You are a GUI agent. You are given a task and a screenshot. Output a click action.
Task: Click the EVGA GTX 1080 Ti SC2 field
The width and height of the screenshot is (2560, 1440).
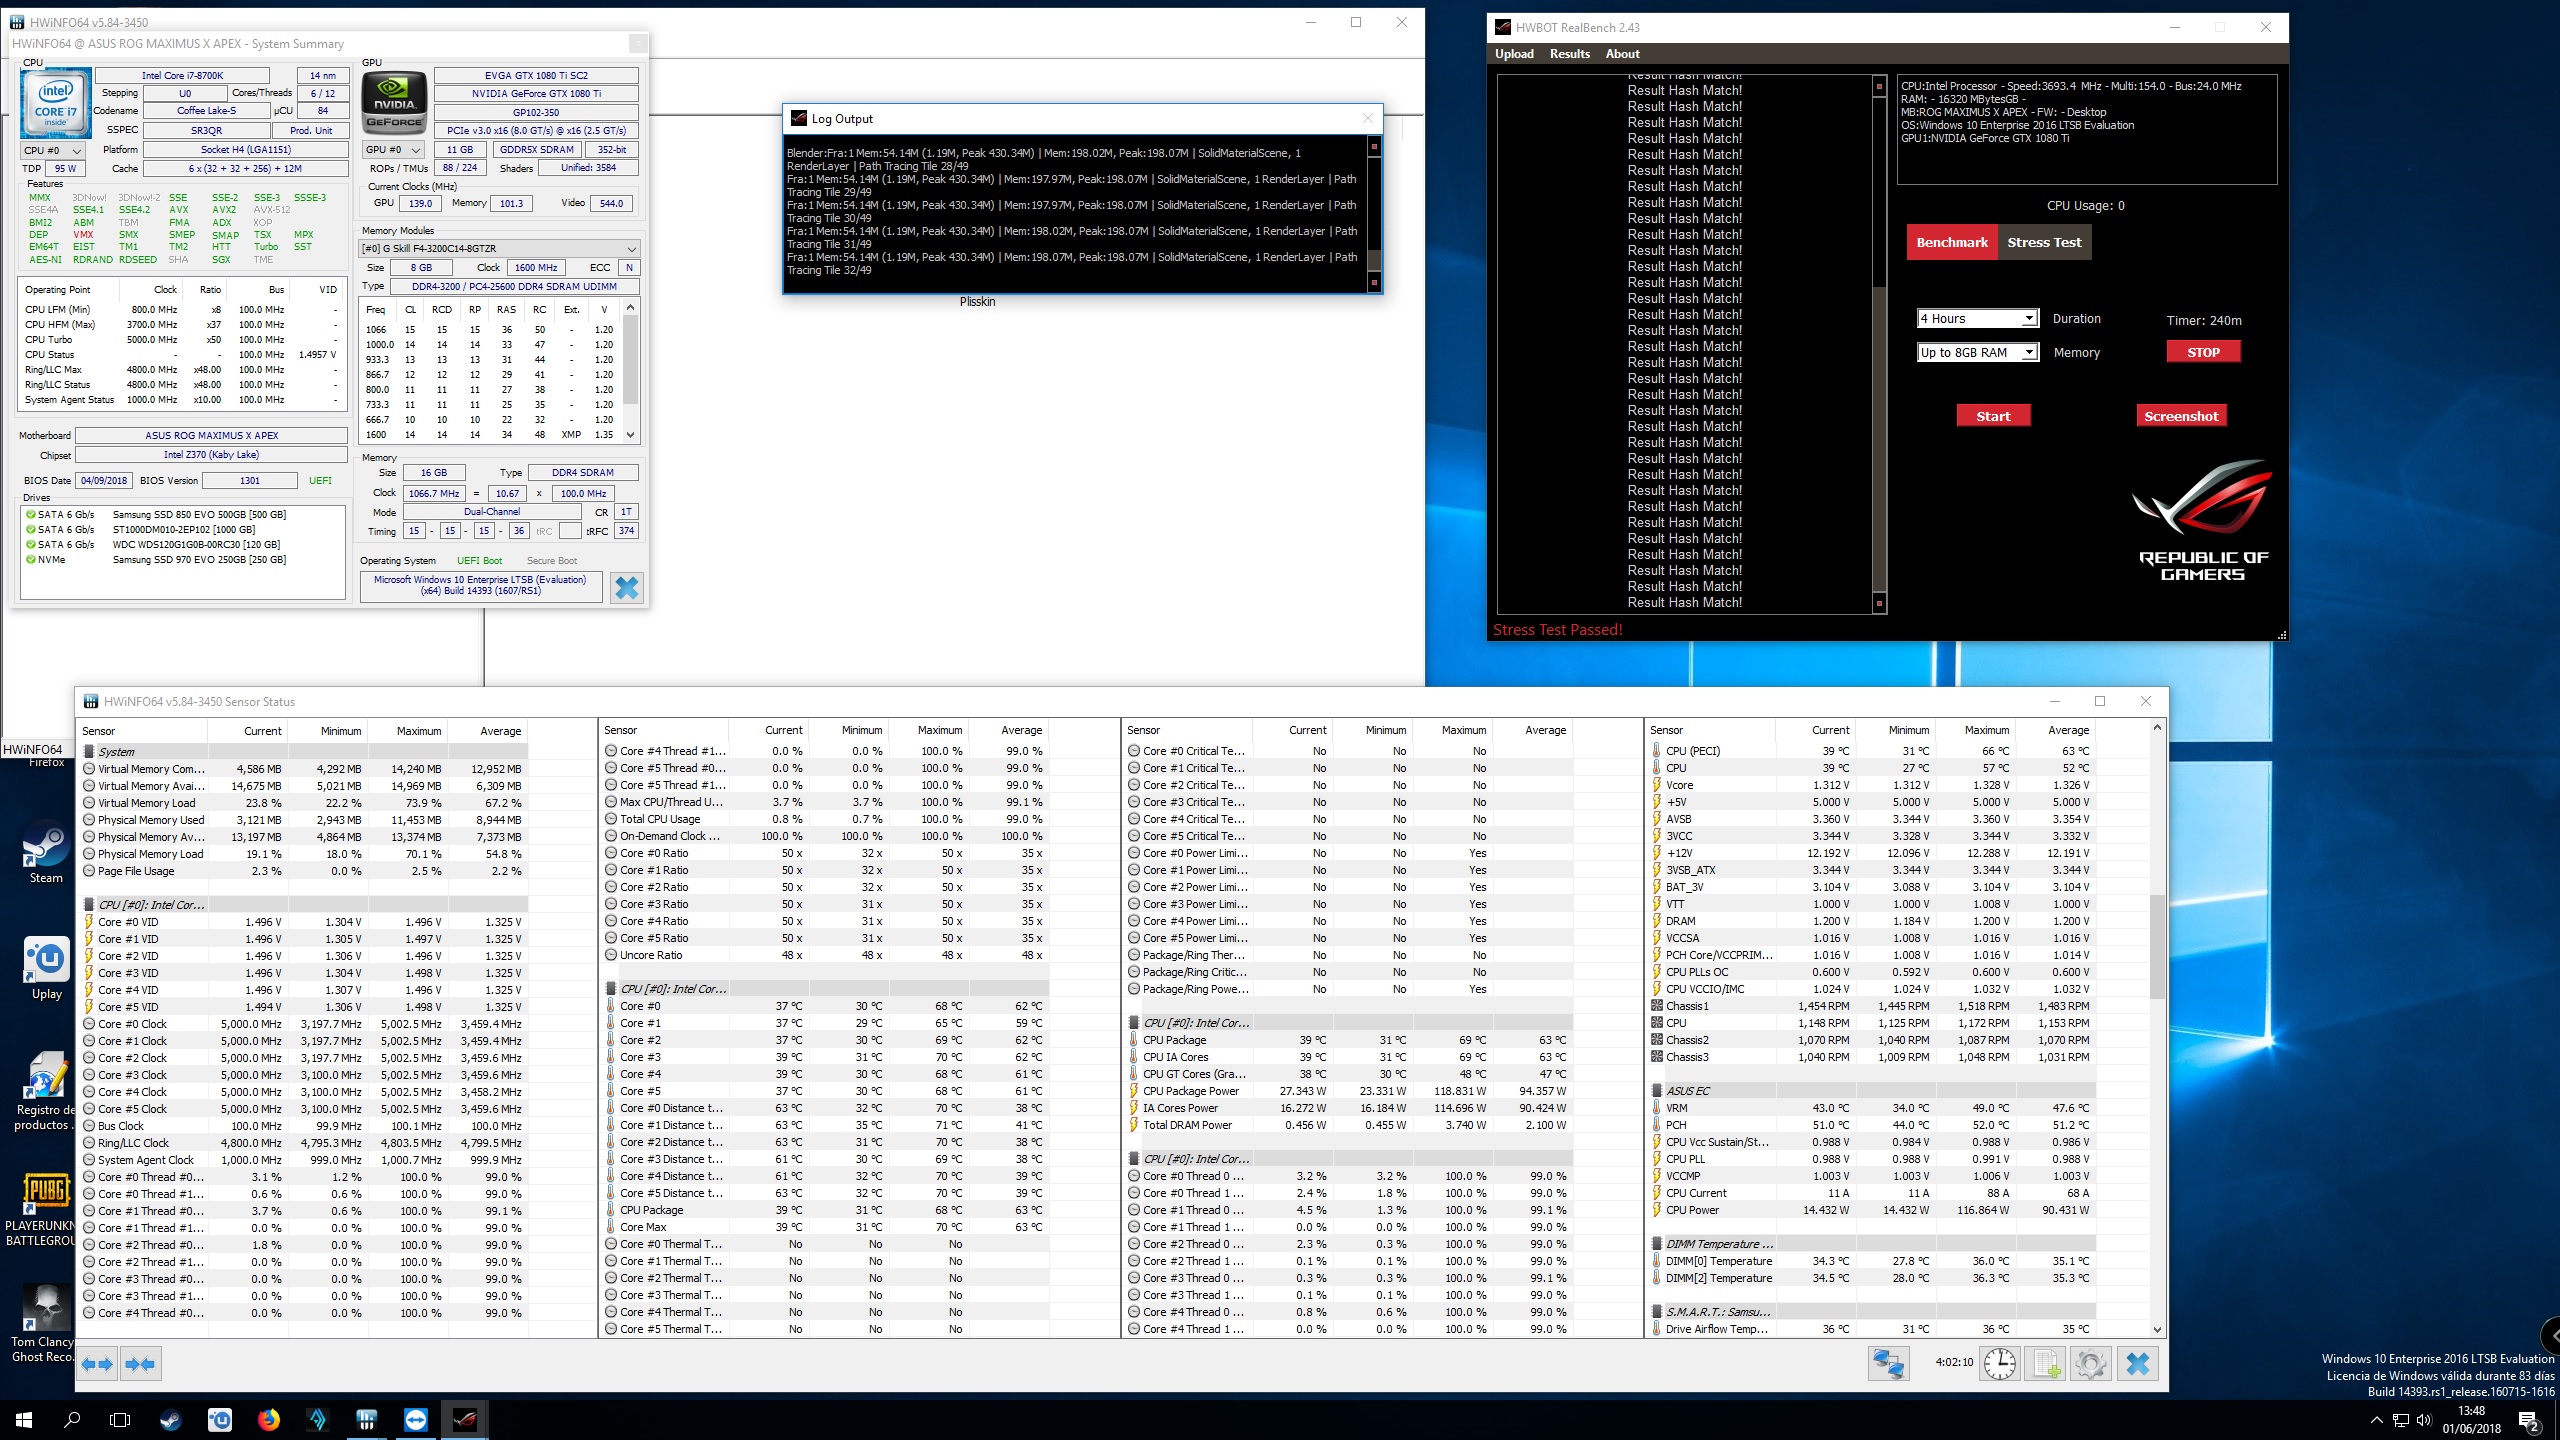pyautogui.click(x=536, y=75)
